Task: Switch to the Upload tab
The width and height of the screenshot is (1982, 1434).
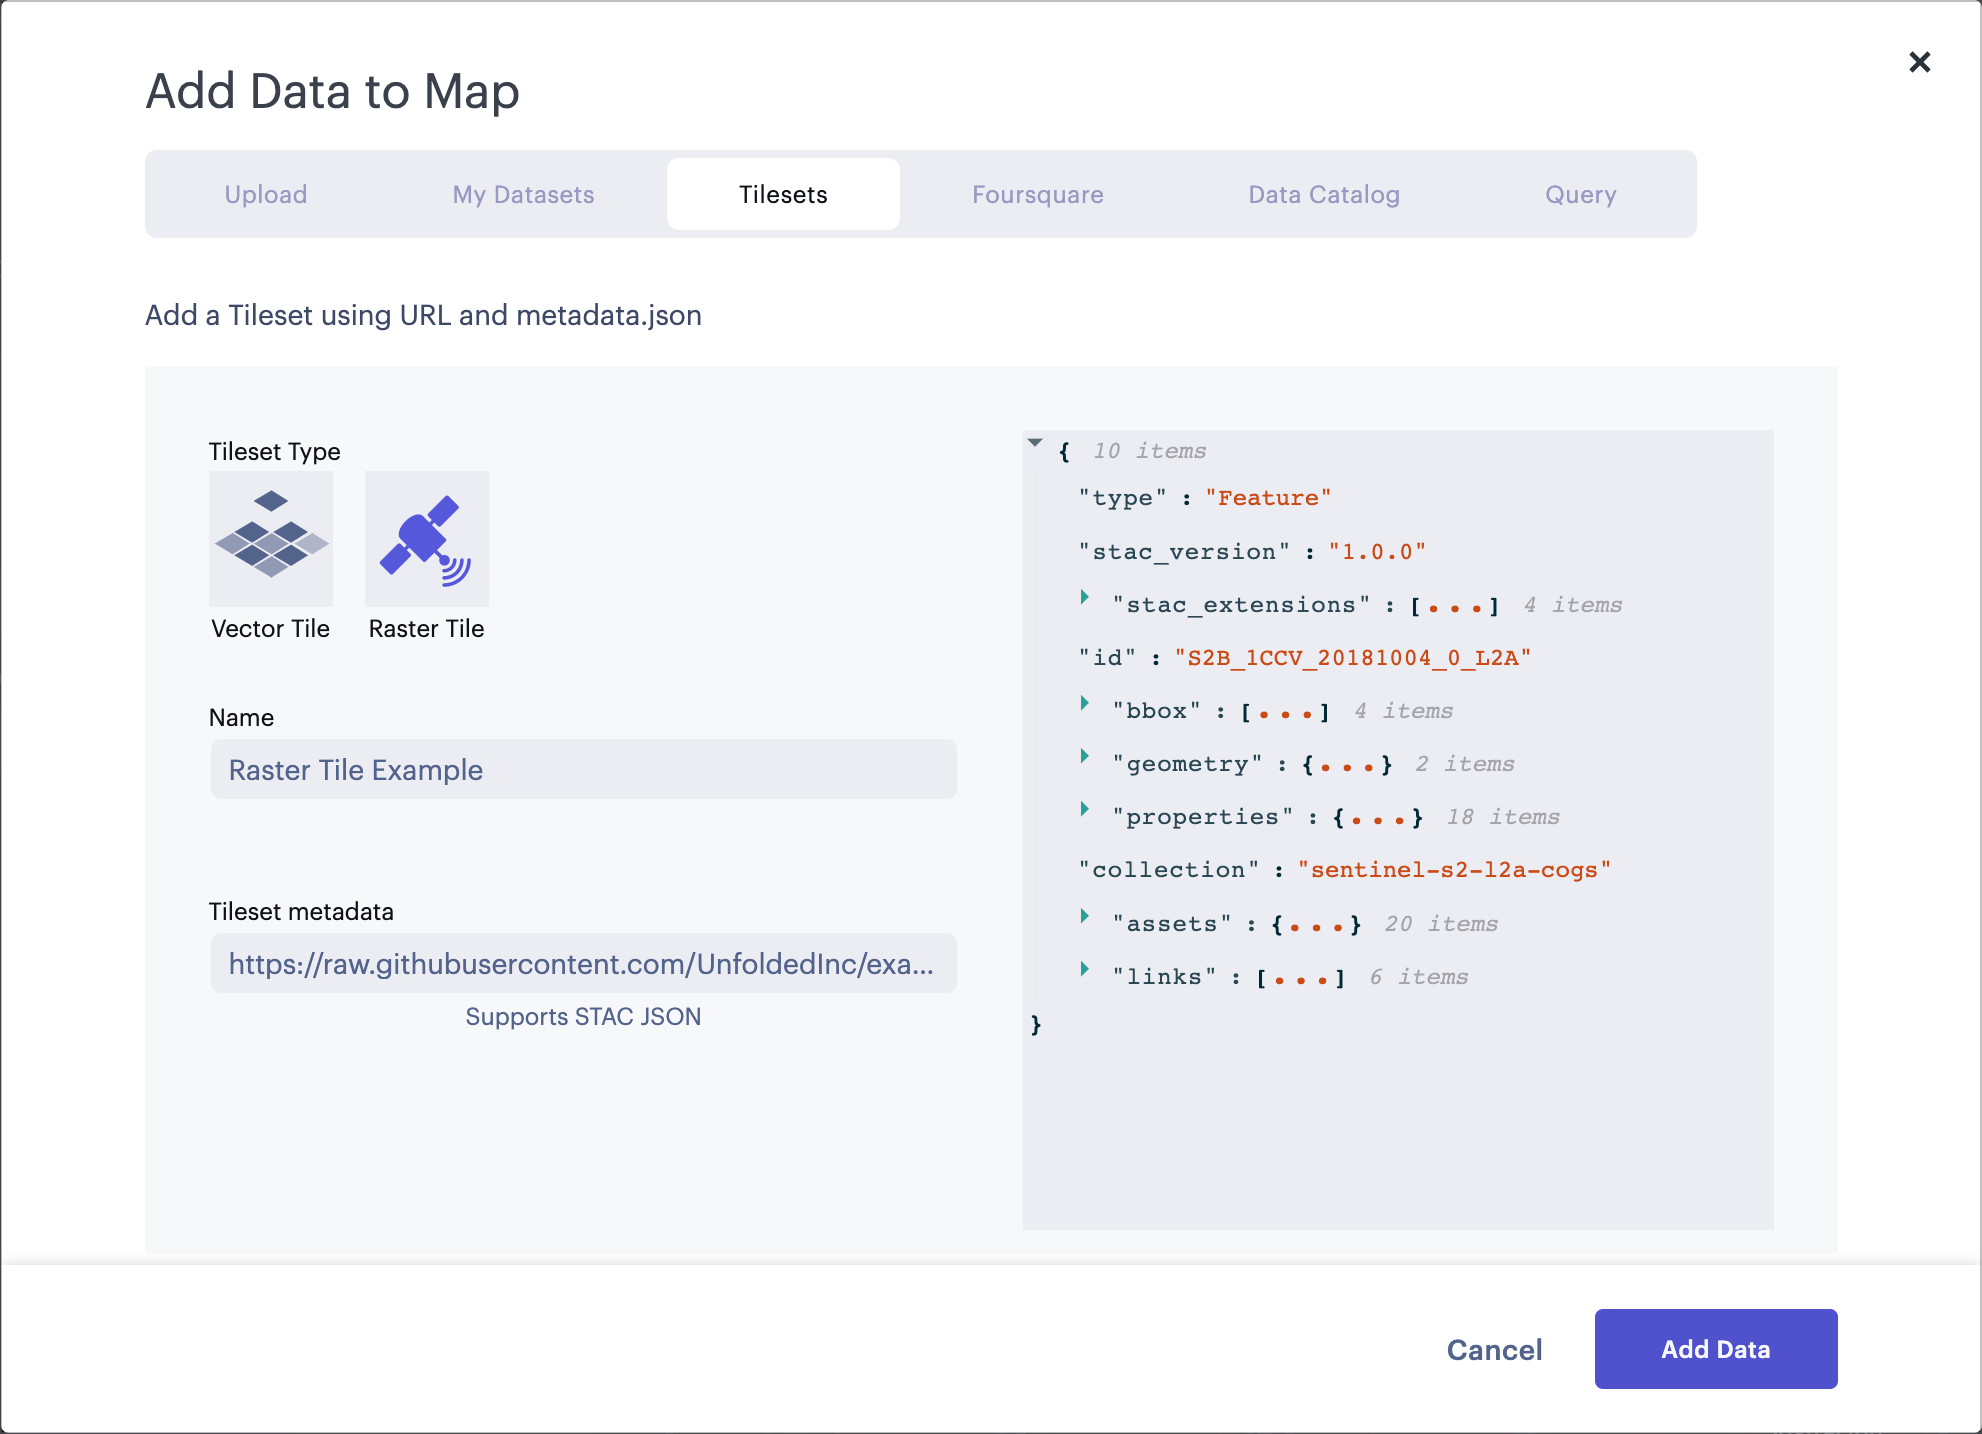Action: (266, 194)
